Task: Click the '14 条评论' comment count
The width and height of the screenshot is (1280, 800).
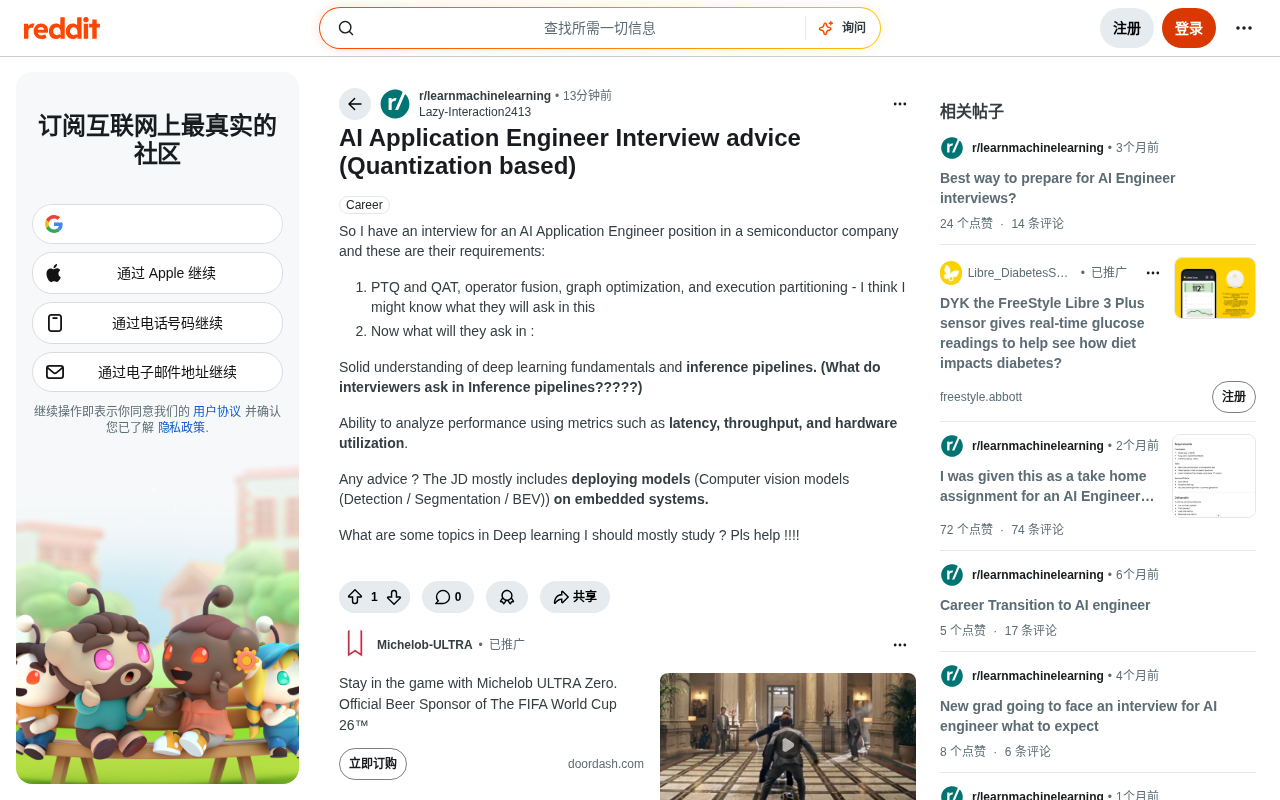Action: pos(1037,224)
